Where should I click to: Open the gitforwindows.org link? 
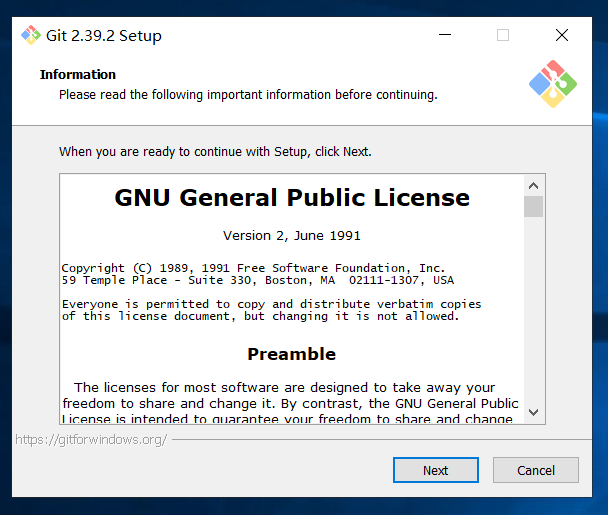pos(91,440)
